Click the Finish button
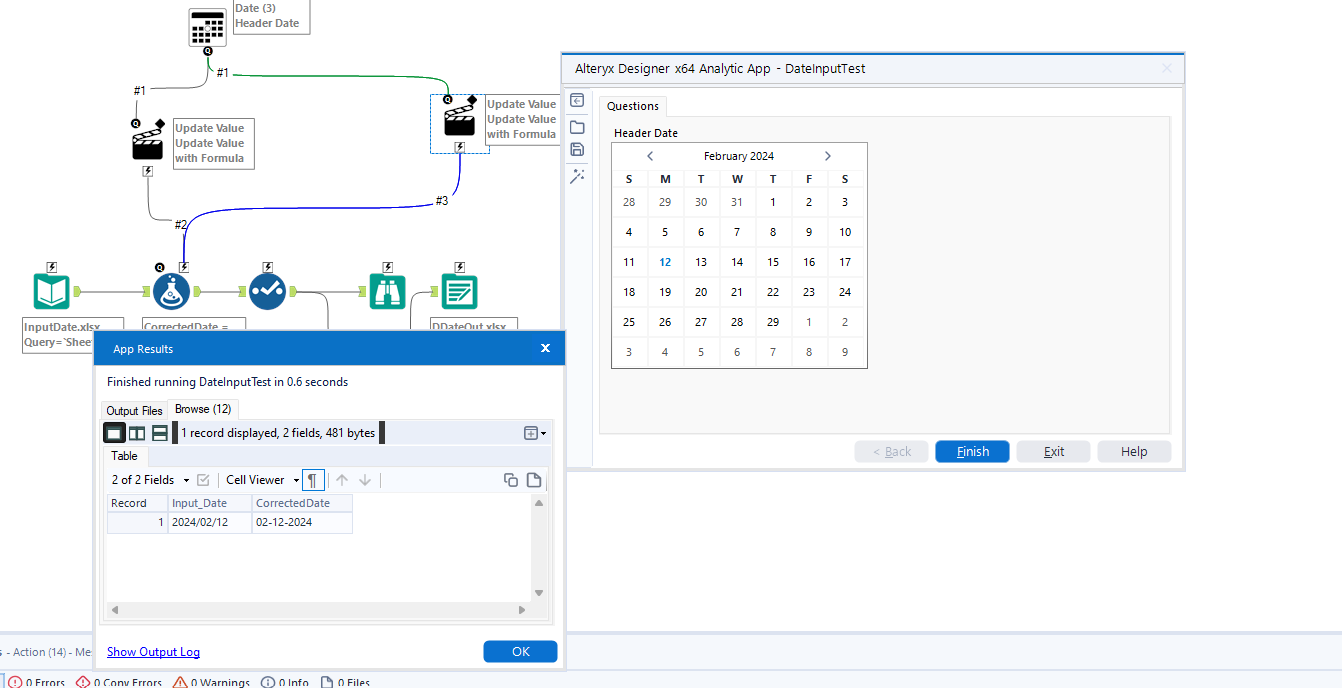This screenshot has width=1342, height=688. (x=971, y=451)
